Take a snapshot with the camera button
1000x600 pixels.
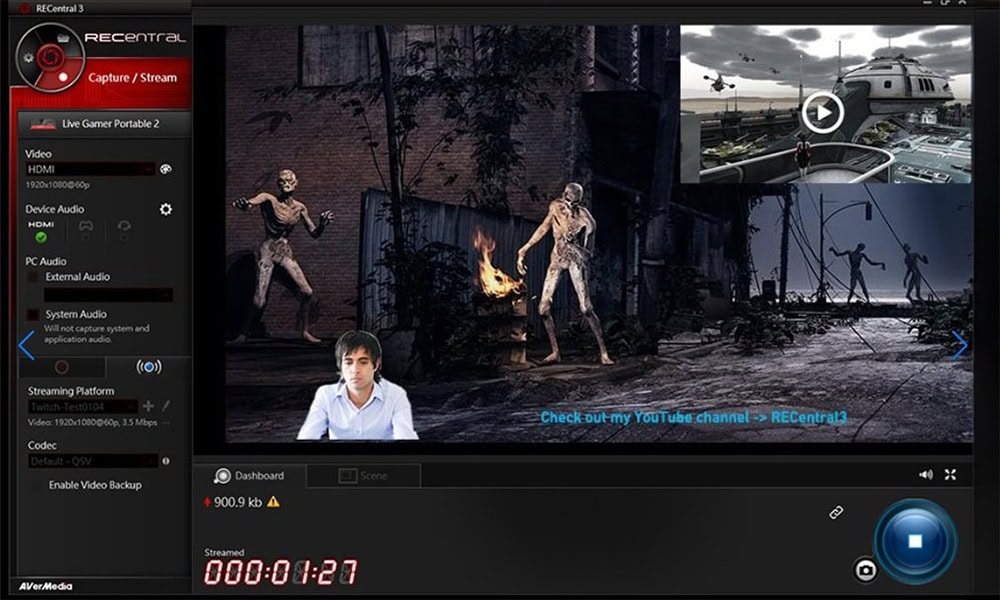click(x=865, y=569)
